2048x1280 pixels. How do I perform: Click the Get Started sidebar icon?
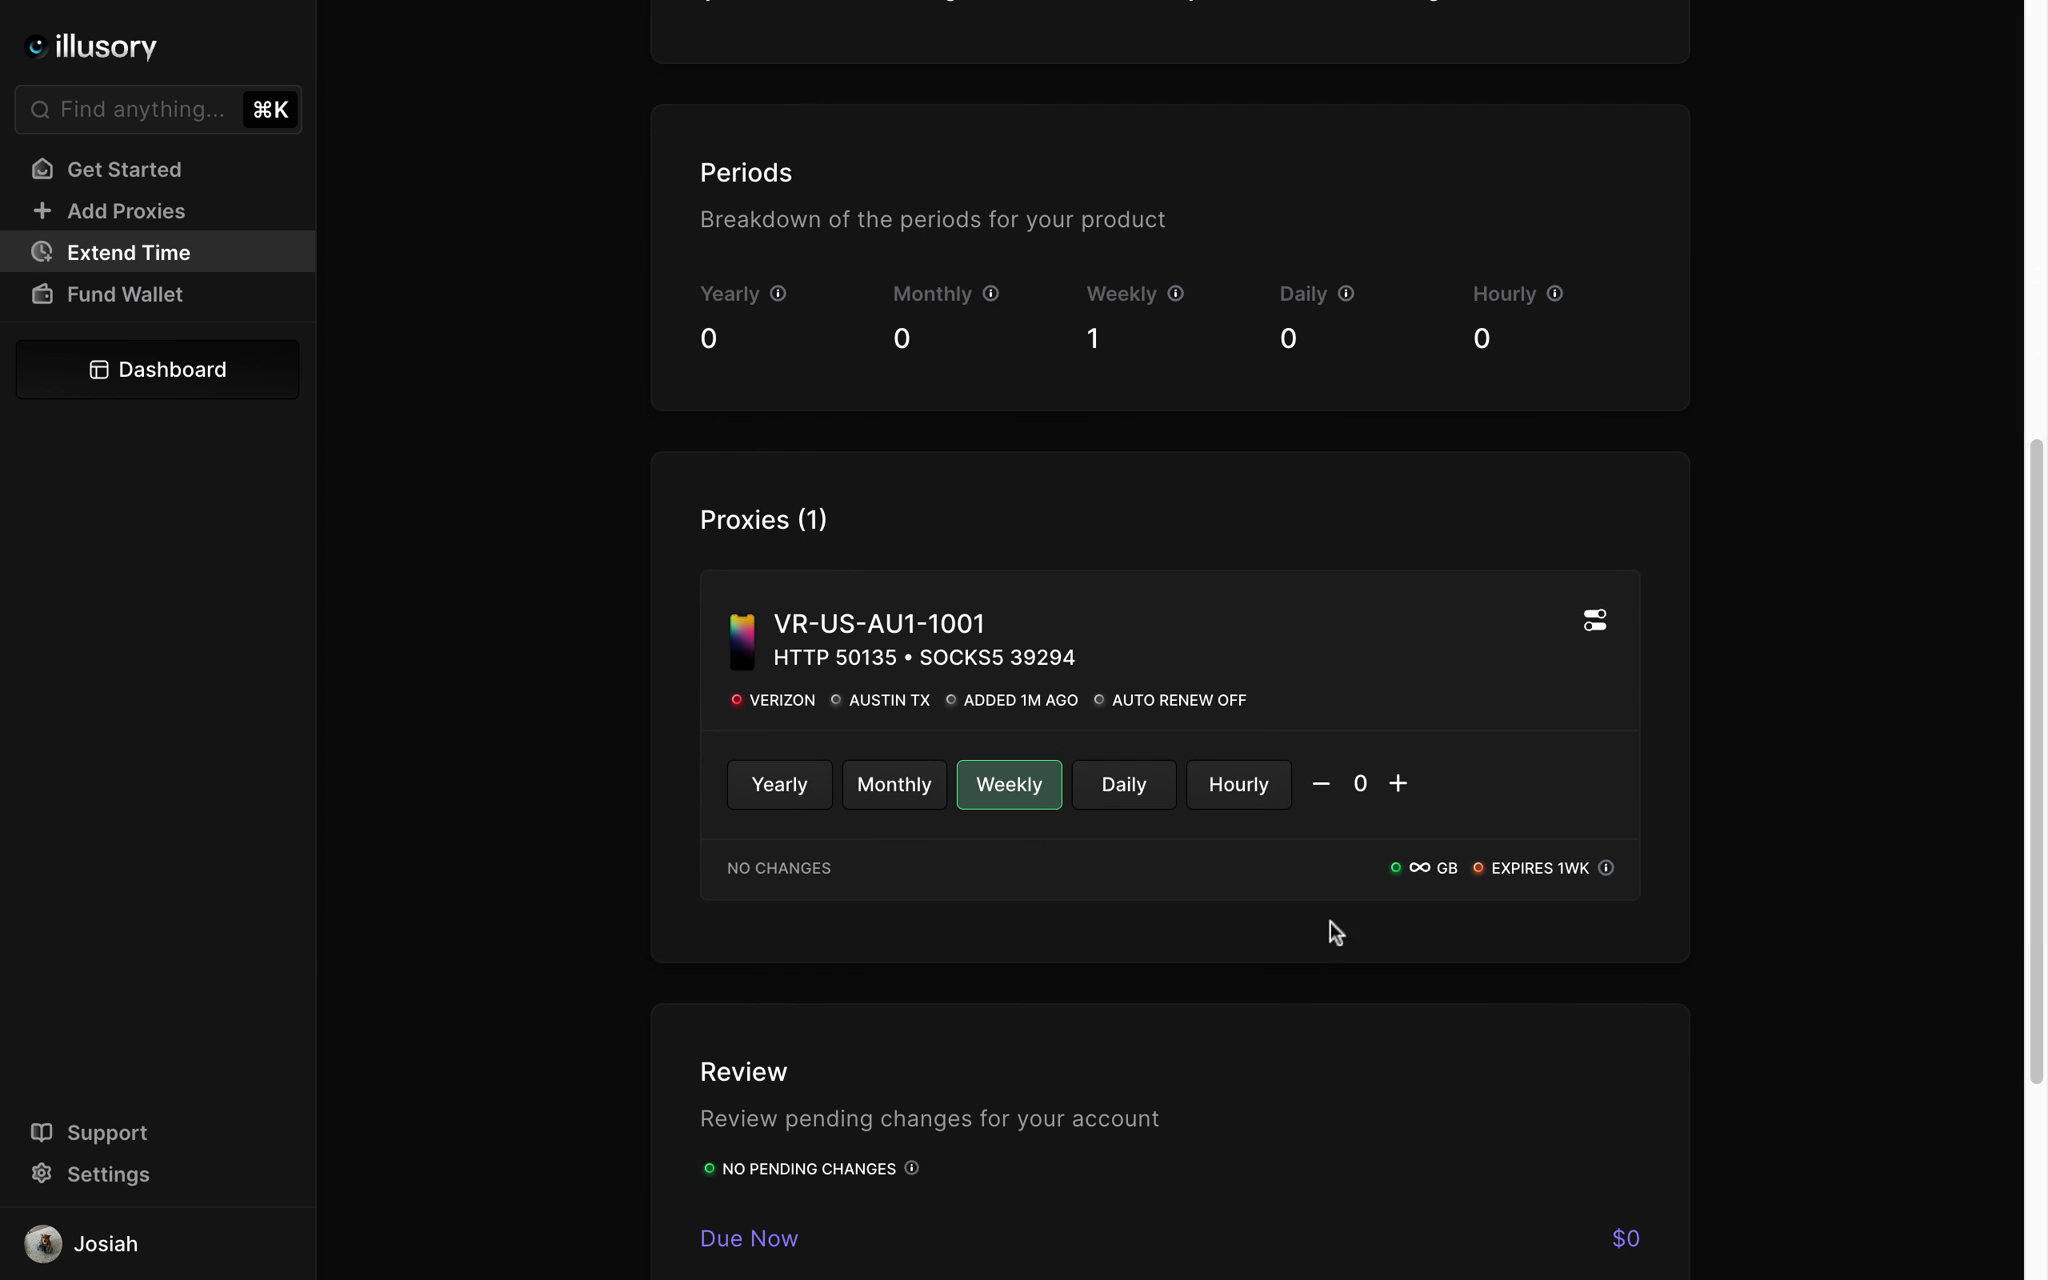click(x=41, y=167)
